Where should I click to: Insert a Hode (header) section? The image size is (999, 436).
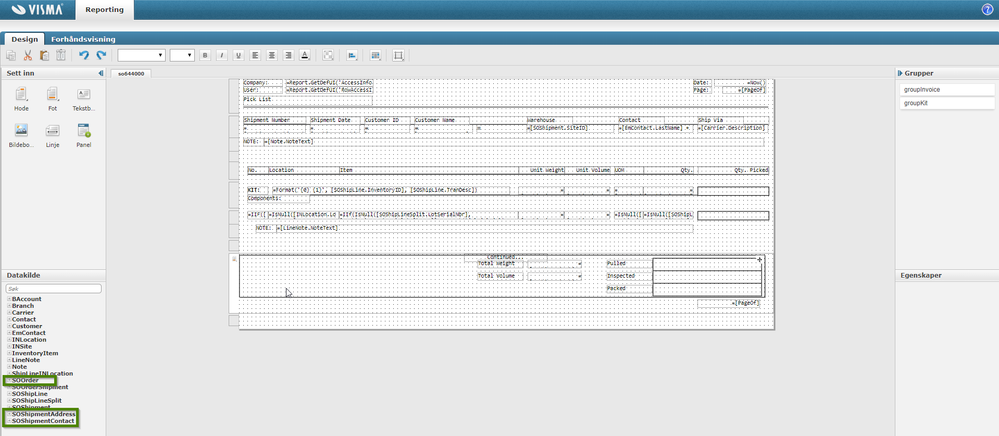tap(21, 100)
